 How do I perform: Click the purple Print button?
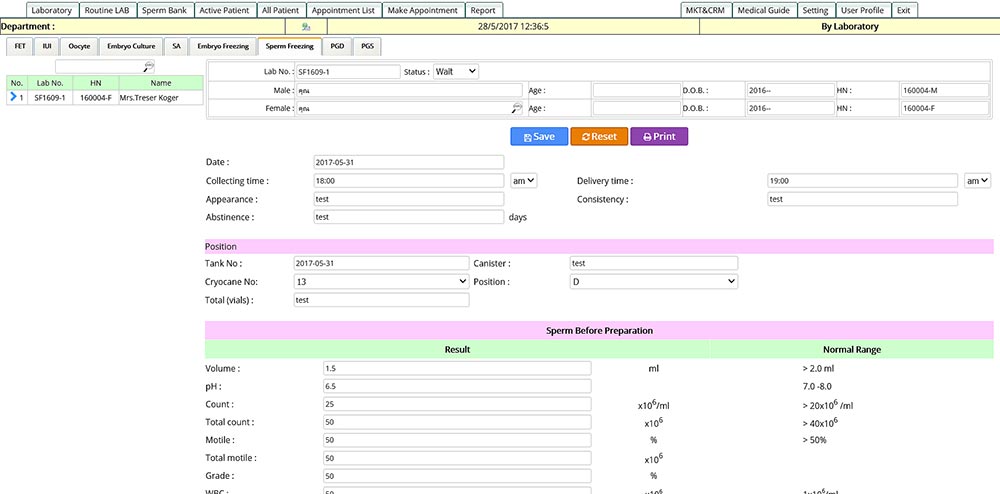[659, 136]
